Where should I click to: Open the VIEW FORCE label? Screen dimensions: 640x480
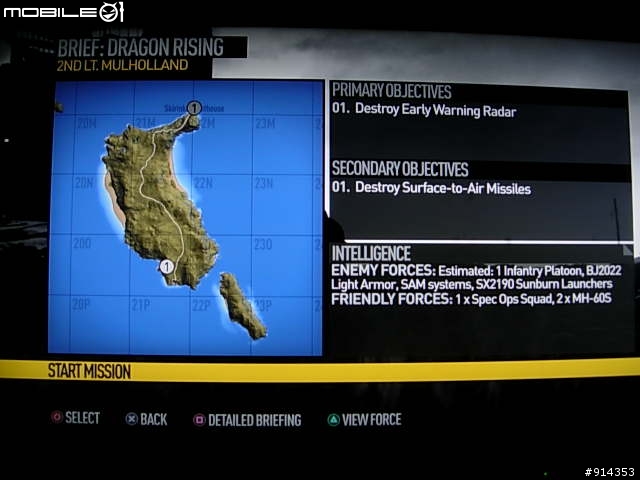pyautogui.click(x=371, y=420)
